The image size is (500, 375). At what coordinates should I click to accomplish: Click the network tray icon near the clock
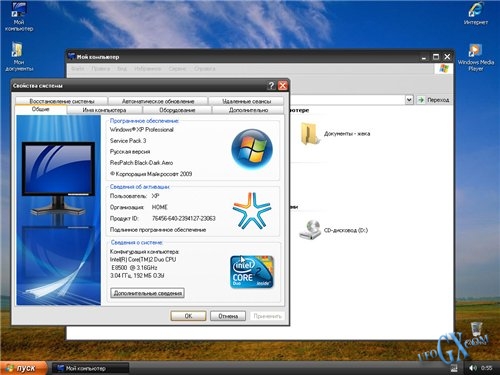click(454, 368)
